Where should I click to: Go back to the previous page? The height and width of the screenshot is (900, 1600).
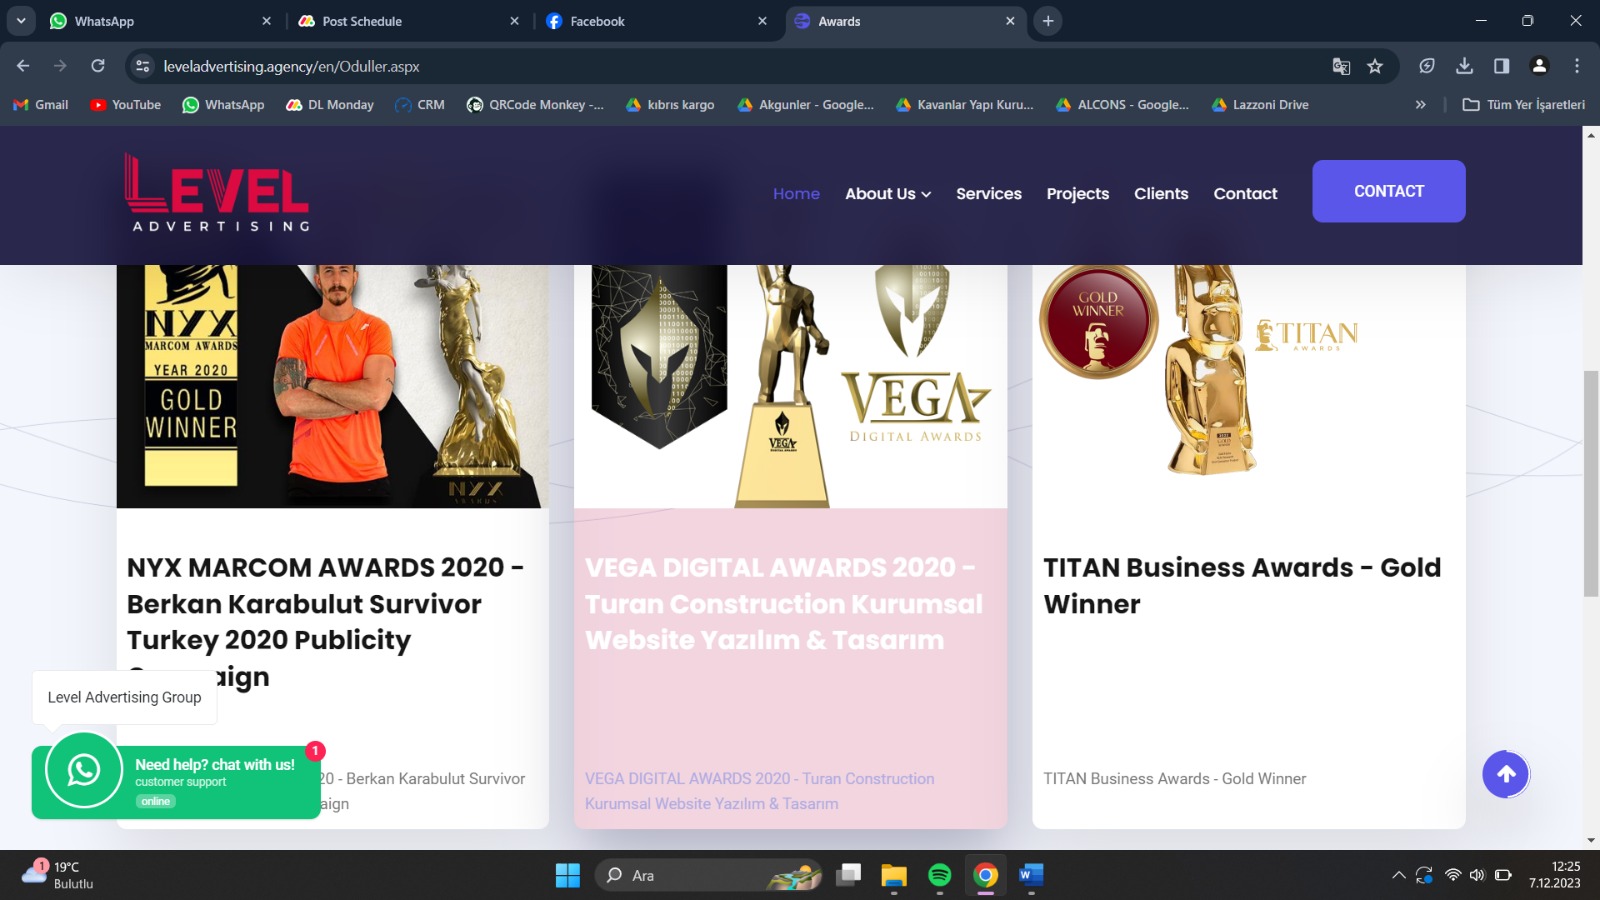(23, 66)
